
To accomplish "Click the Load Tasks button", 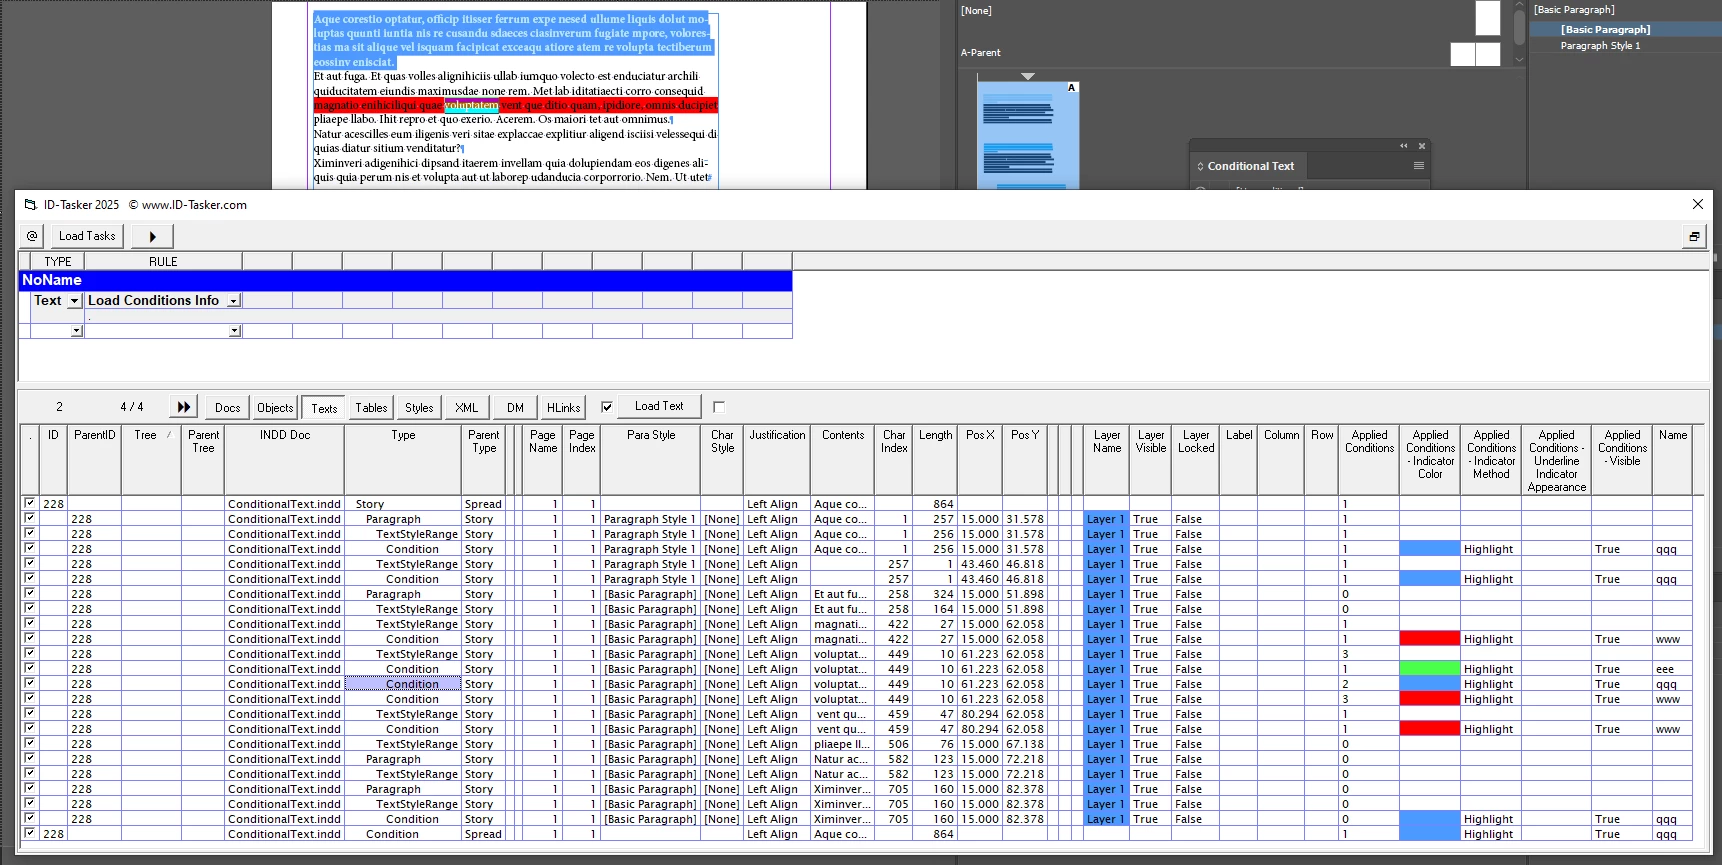I will (x=87, y=236).
